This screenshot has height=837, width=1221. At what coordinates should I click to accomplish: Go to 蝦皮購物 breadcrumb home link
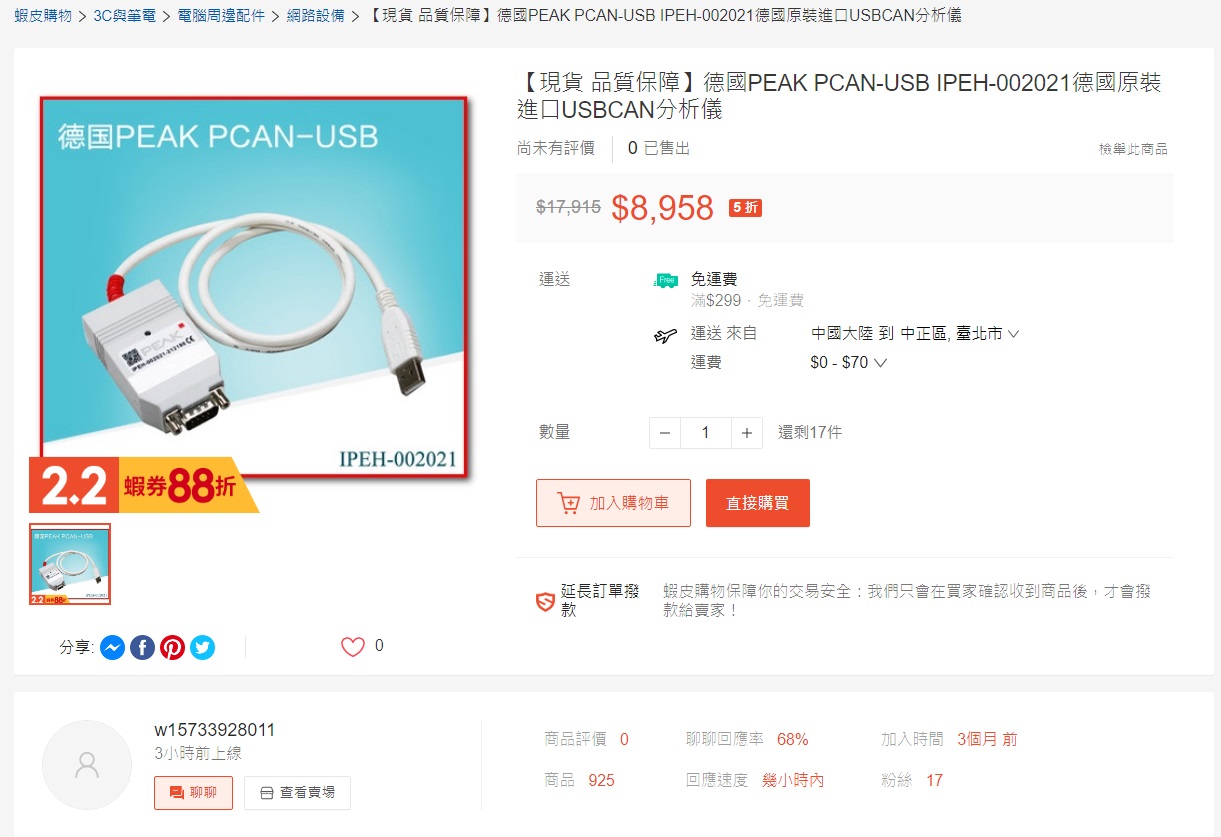43,16
